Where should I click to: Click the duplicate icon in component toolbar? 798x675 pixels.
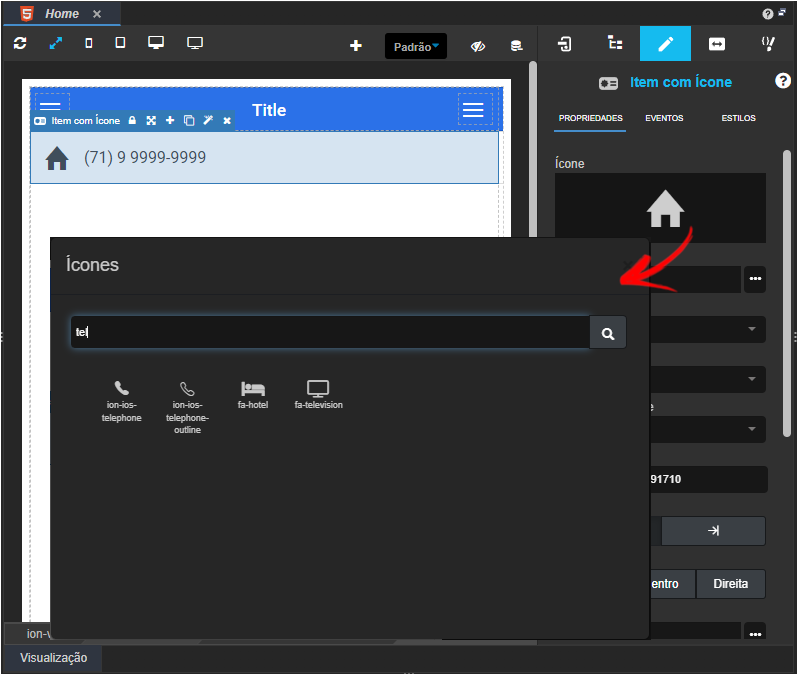coord(189,121)
